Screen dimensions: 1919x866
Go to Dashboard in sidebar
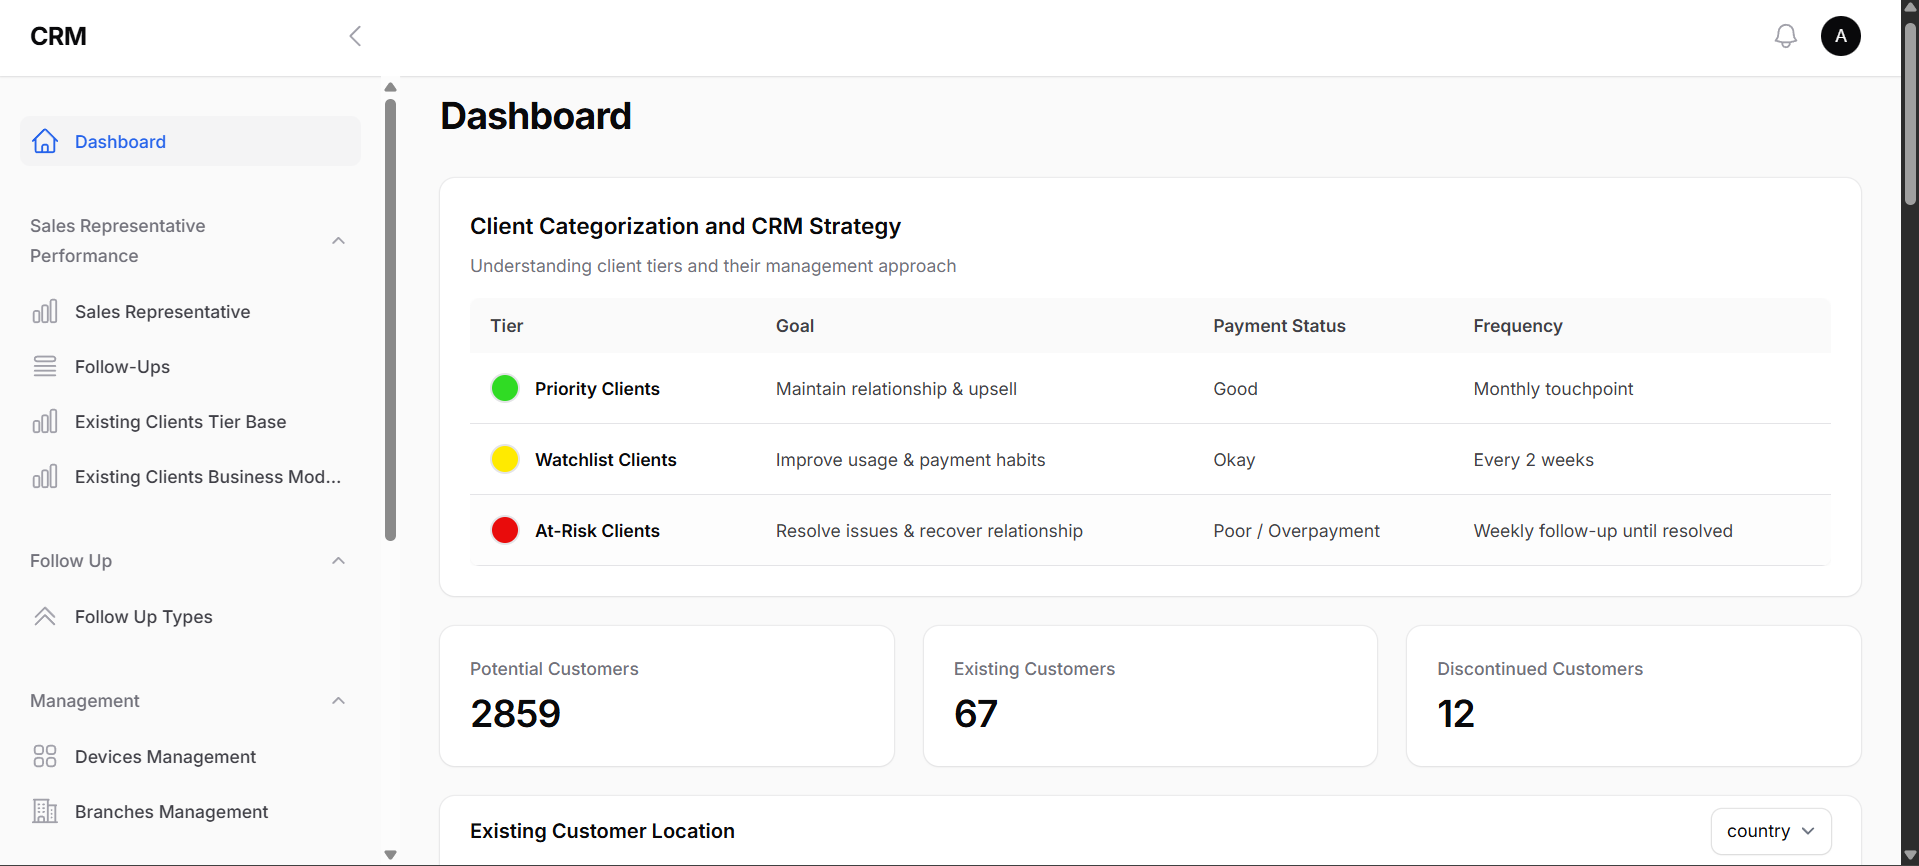point(190,141)
